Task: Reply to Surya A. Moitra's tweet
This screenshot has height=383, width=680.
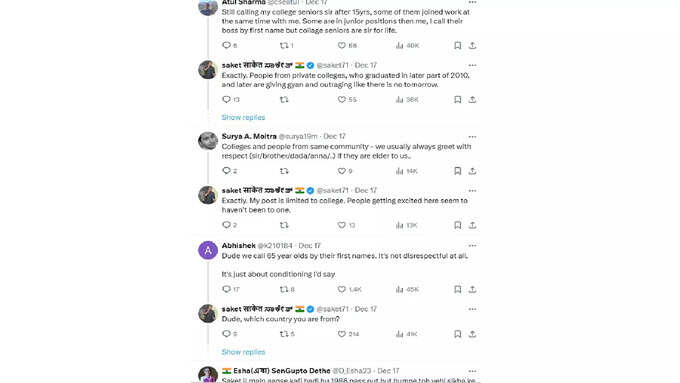Action: [226, 171]
